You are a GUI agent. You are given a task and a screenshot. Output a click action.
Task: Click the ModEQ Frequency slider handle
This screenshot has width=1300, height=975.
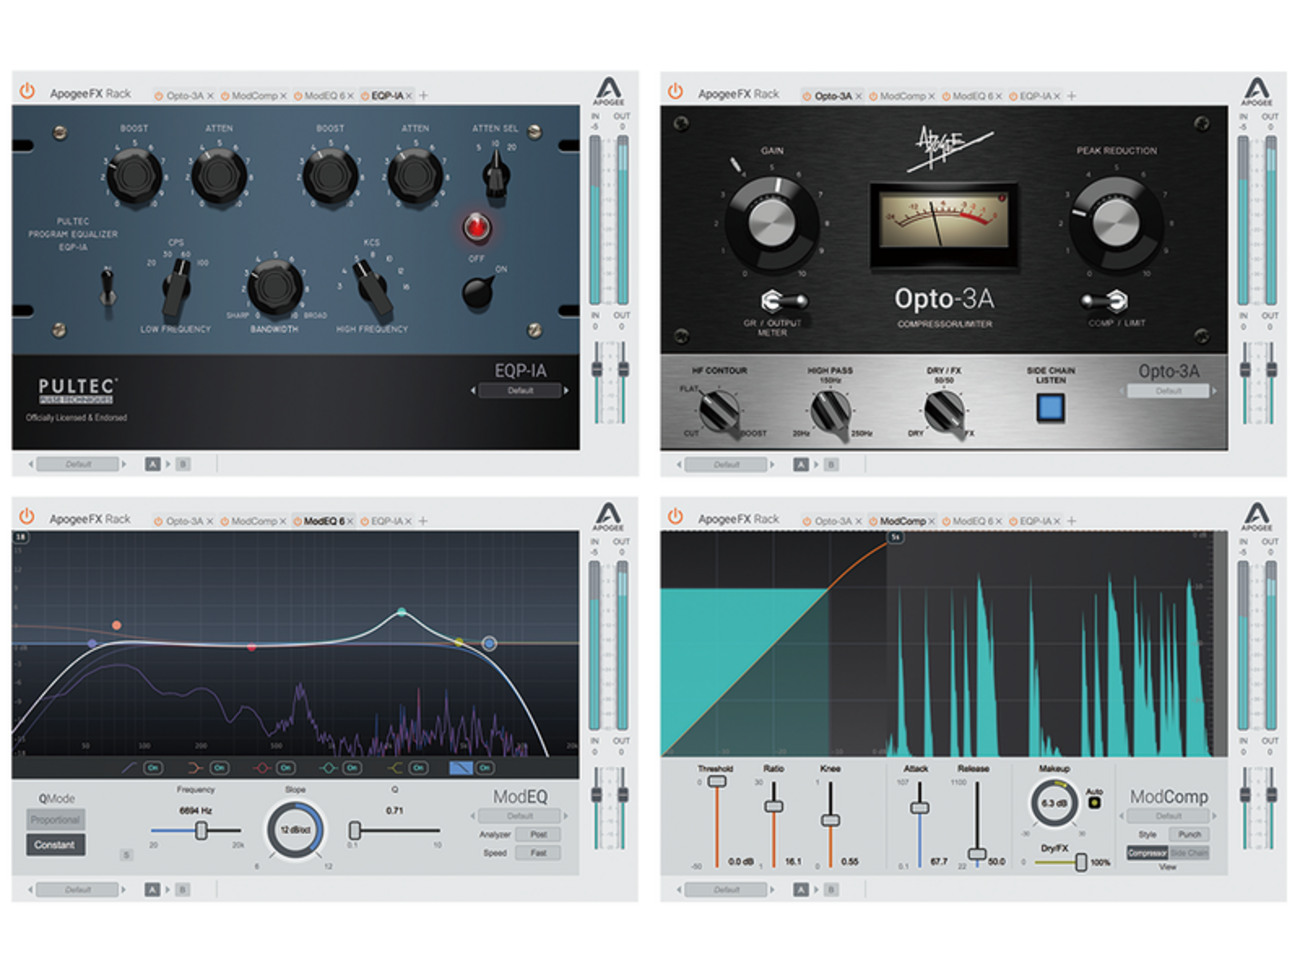(201, 830)
